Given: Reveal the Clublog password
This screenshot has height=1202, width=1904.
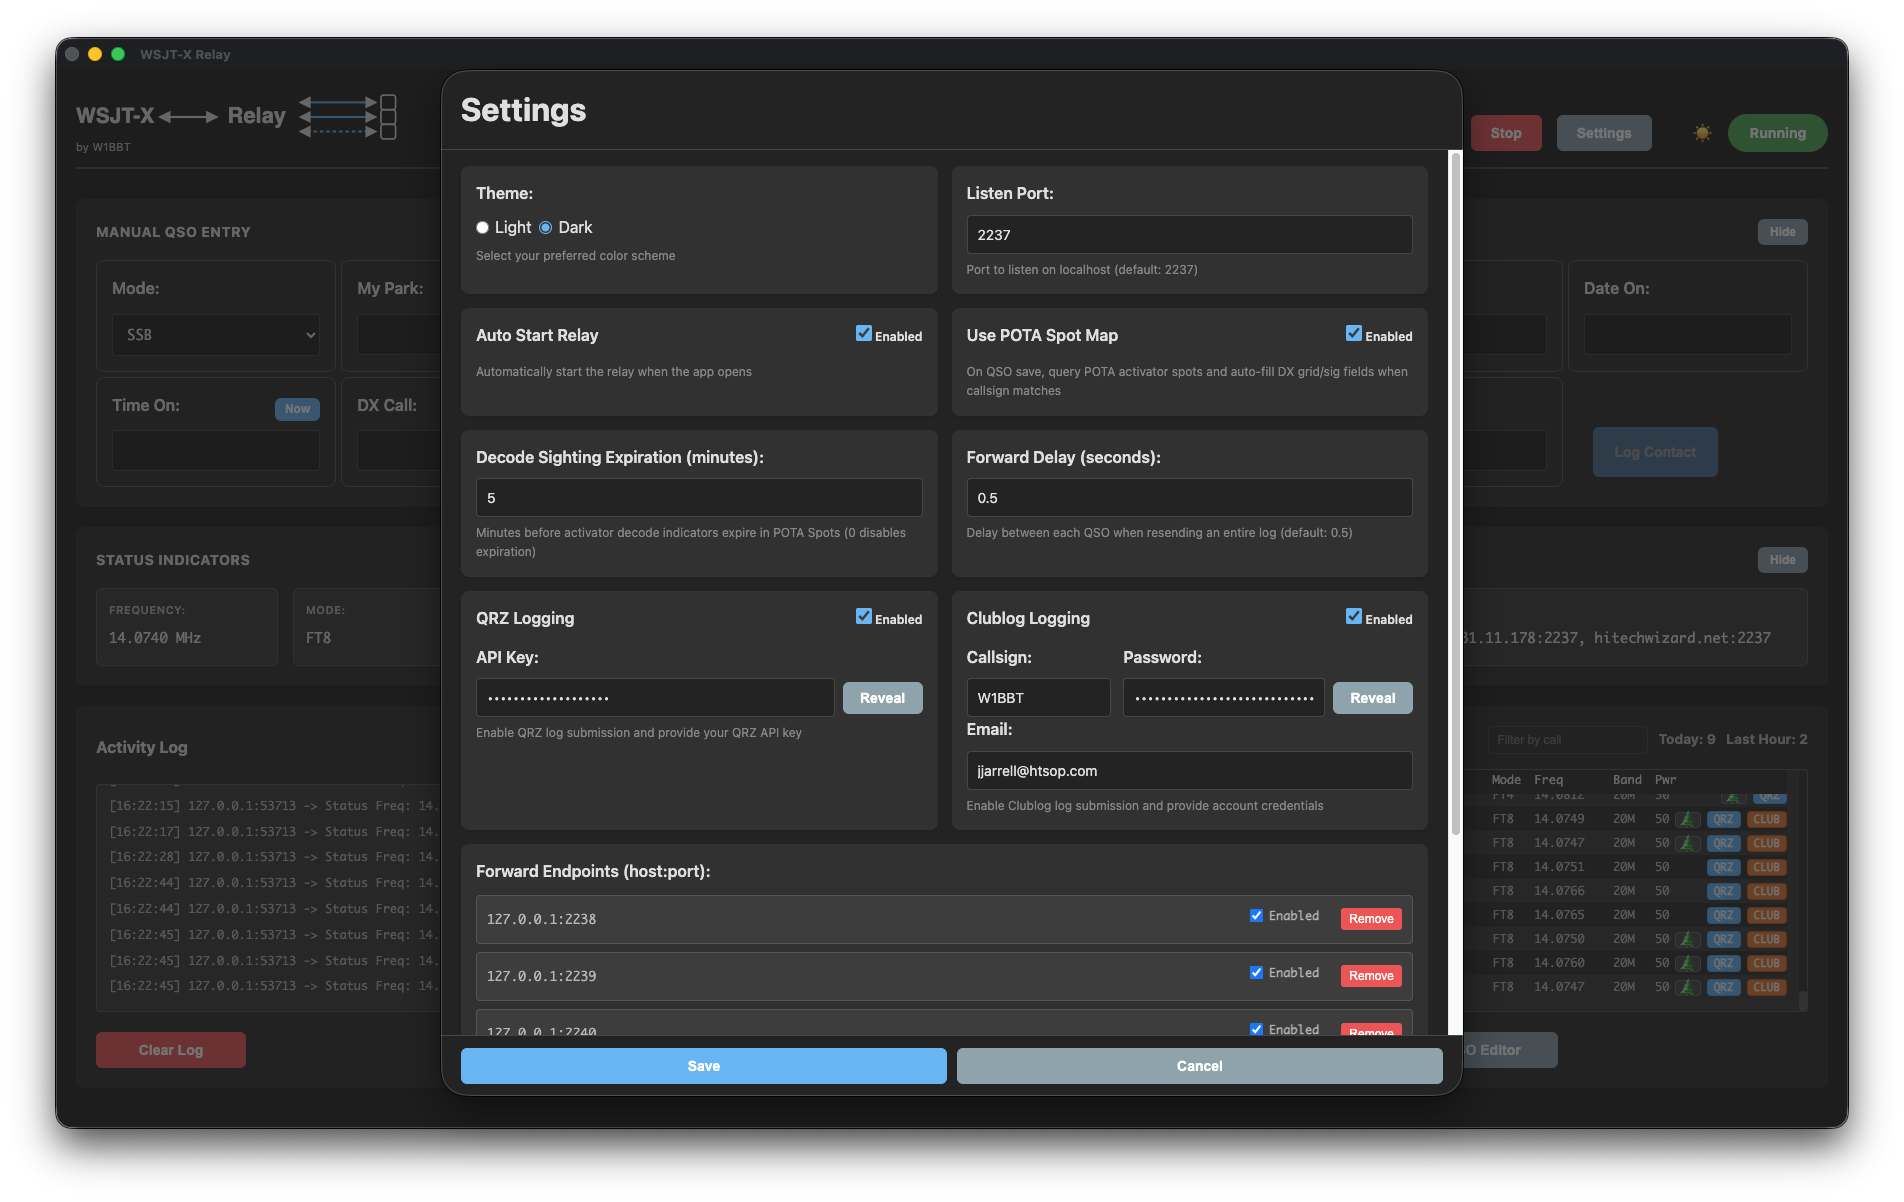Looking at the screenshot, I should pos(1372,698).
